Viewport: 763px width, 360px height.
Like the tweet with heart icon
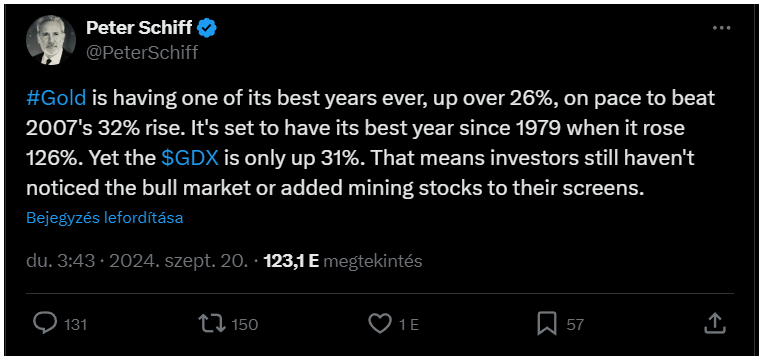tap(380, 324)
